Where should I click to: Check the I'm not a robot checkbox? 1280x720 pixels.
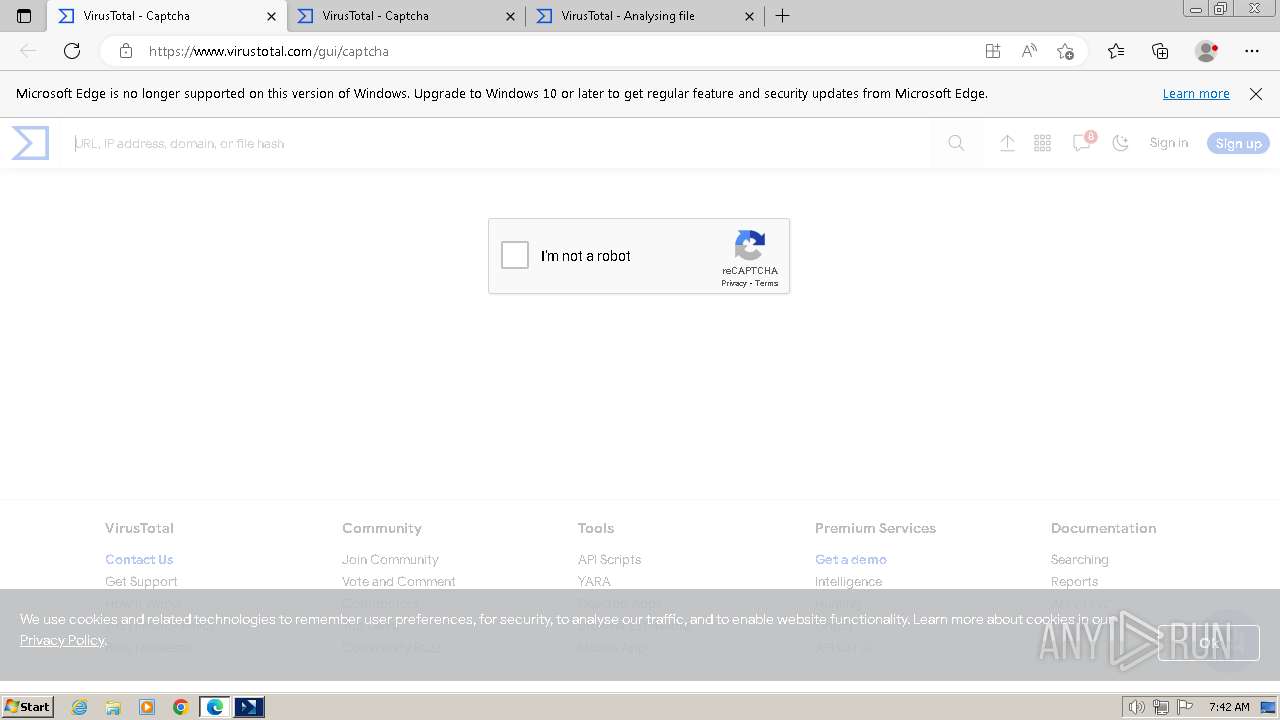point(515,255)
